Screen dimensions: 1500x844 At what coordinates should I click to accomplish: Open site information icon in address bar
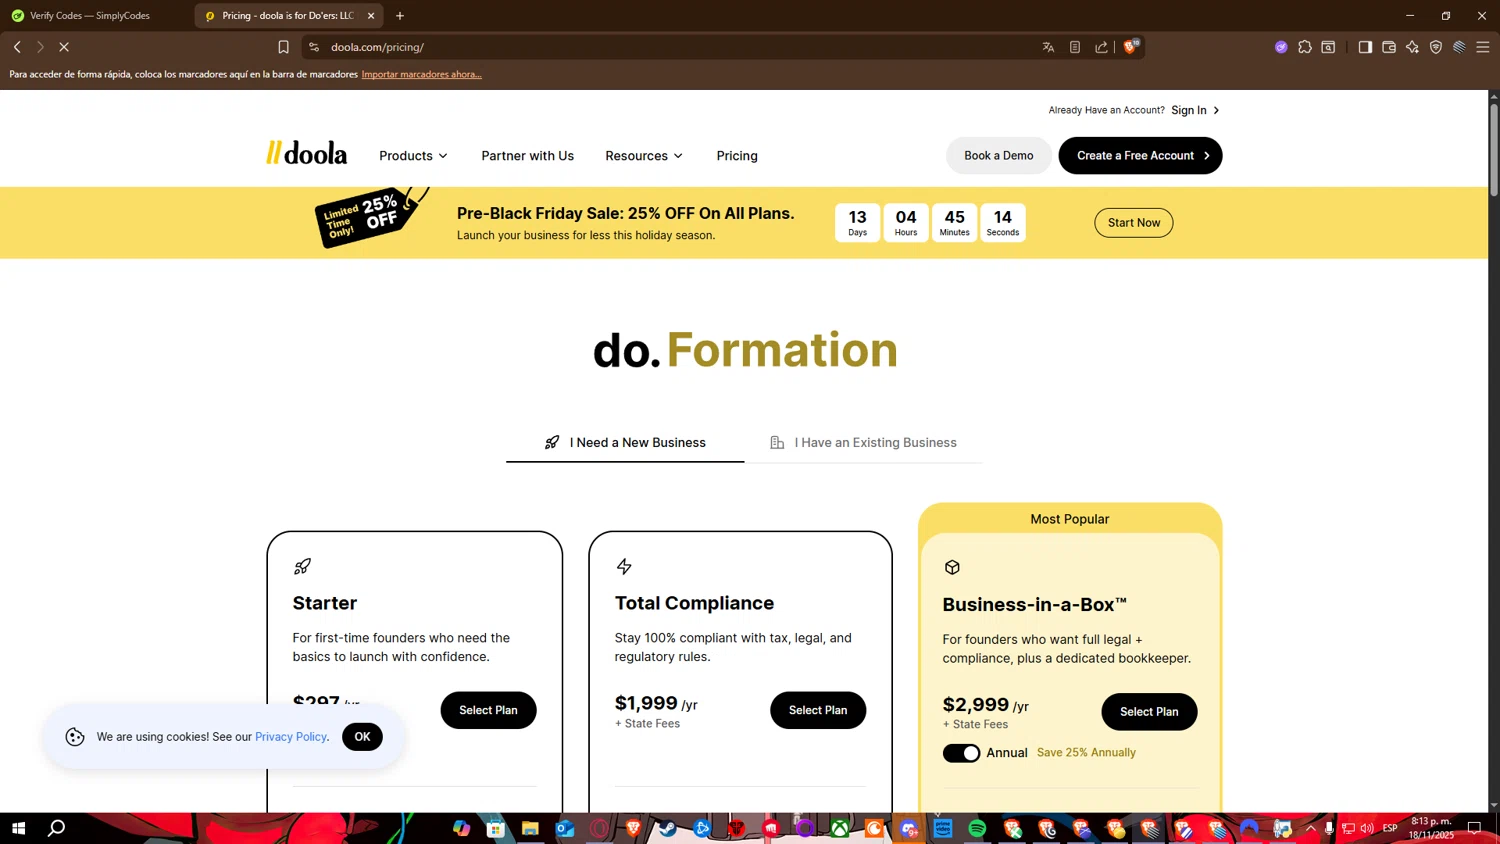pos(313,47)
